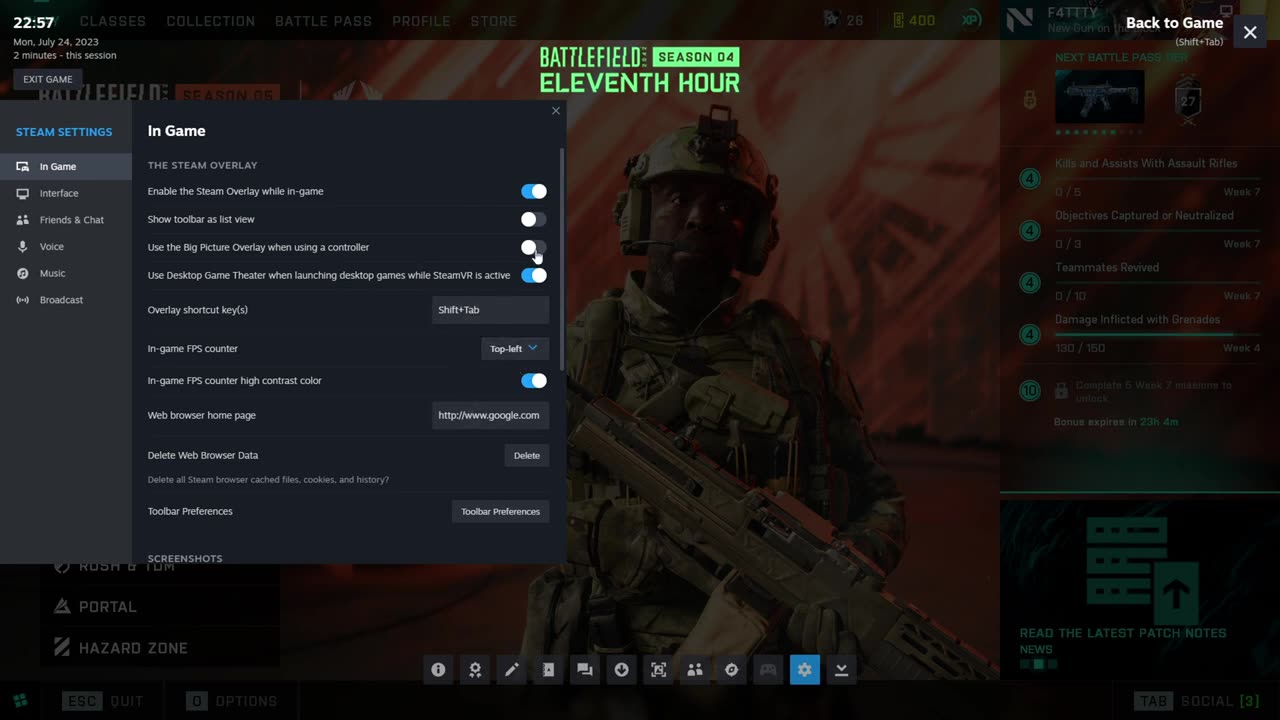Open CLASSES in the game's top menu
Viewport: 1280px width, 720px height.
[x=113, y=21]
